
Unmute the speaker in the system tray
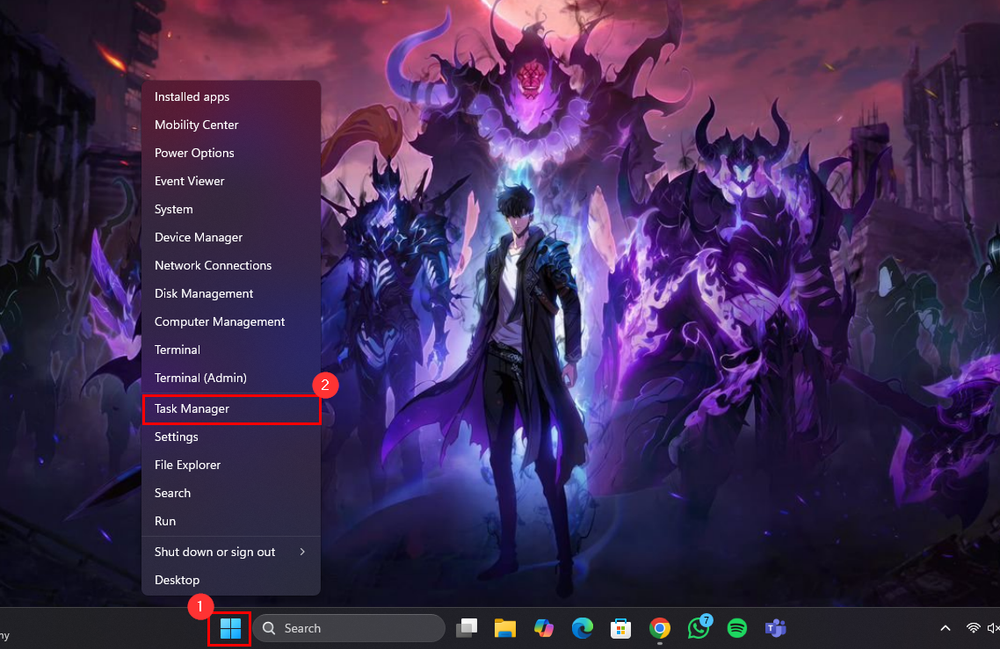[994, 628]
